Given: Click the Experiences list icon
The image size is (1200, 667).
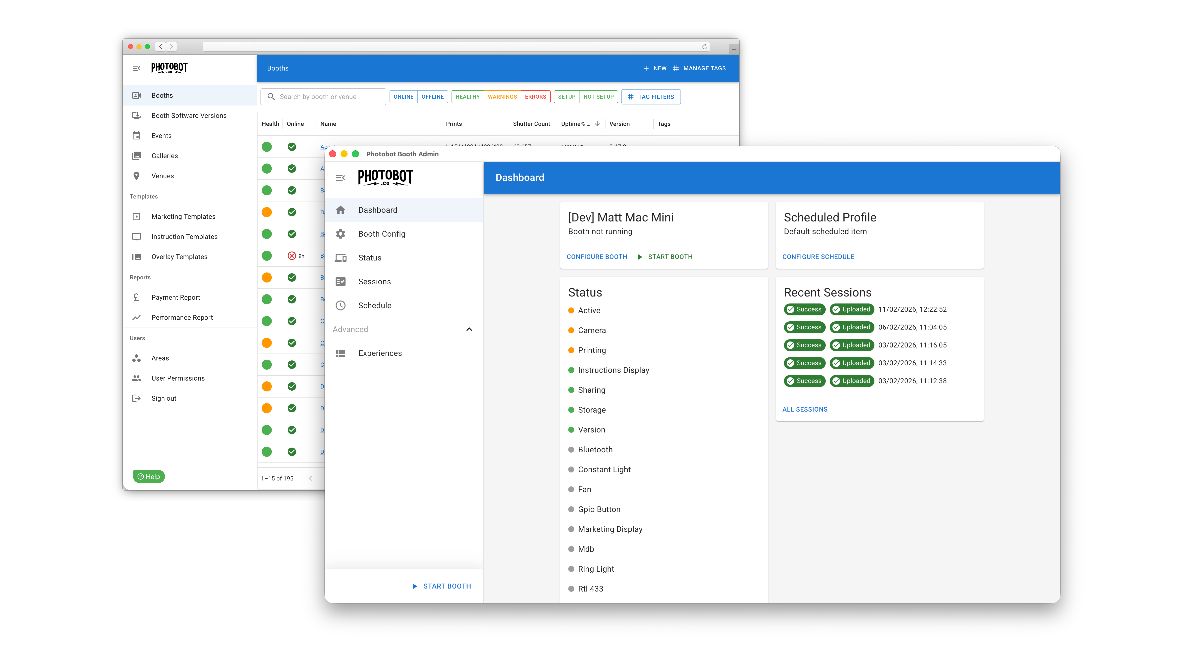Looking at the screenshot, I should (341, 354).
